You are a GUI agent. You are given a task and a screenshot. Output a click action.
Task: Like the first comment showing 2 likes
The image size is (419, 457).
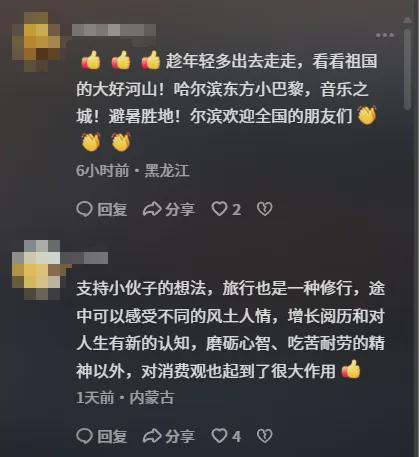pyautogui.click(x=219, y=209)
